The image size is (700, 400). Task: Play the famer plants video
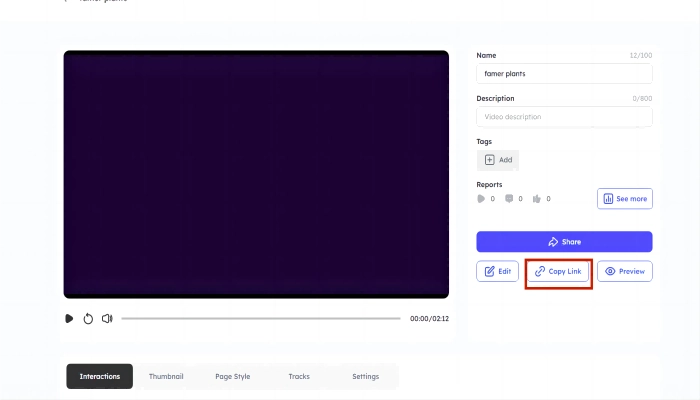point(69,319)
